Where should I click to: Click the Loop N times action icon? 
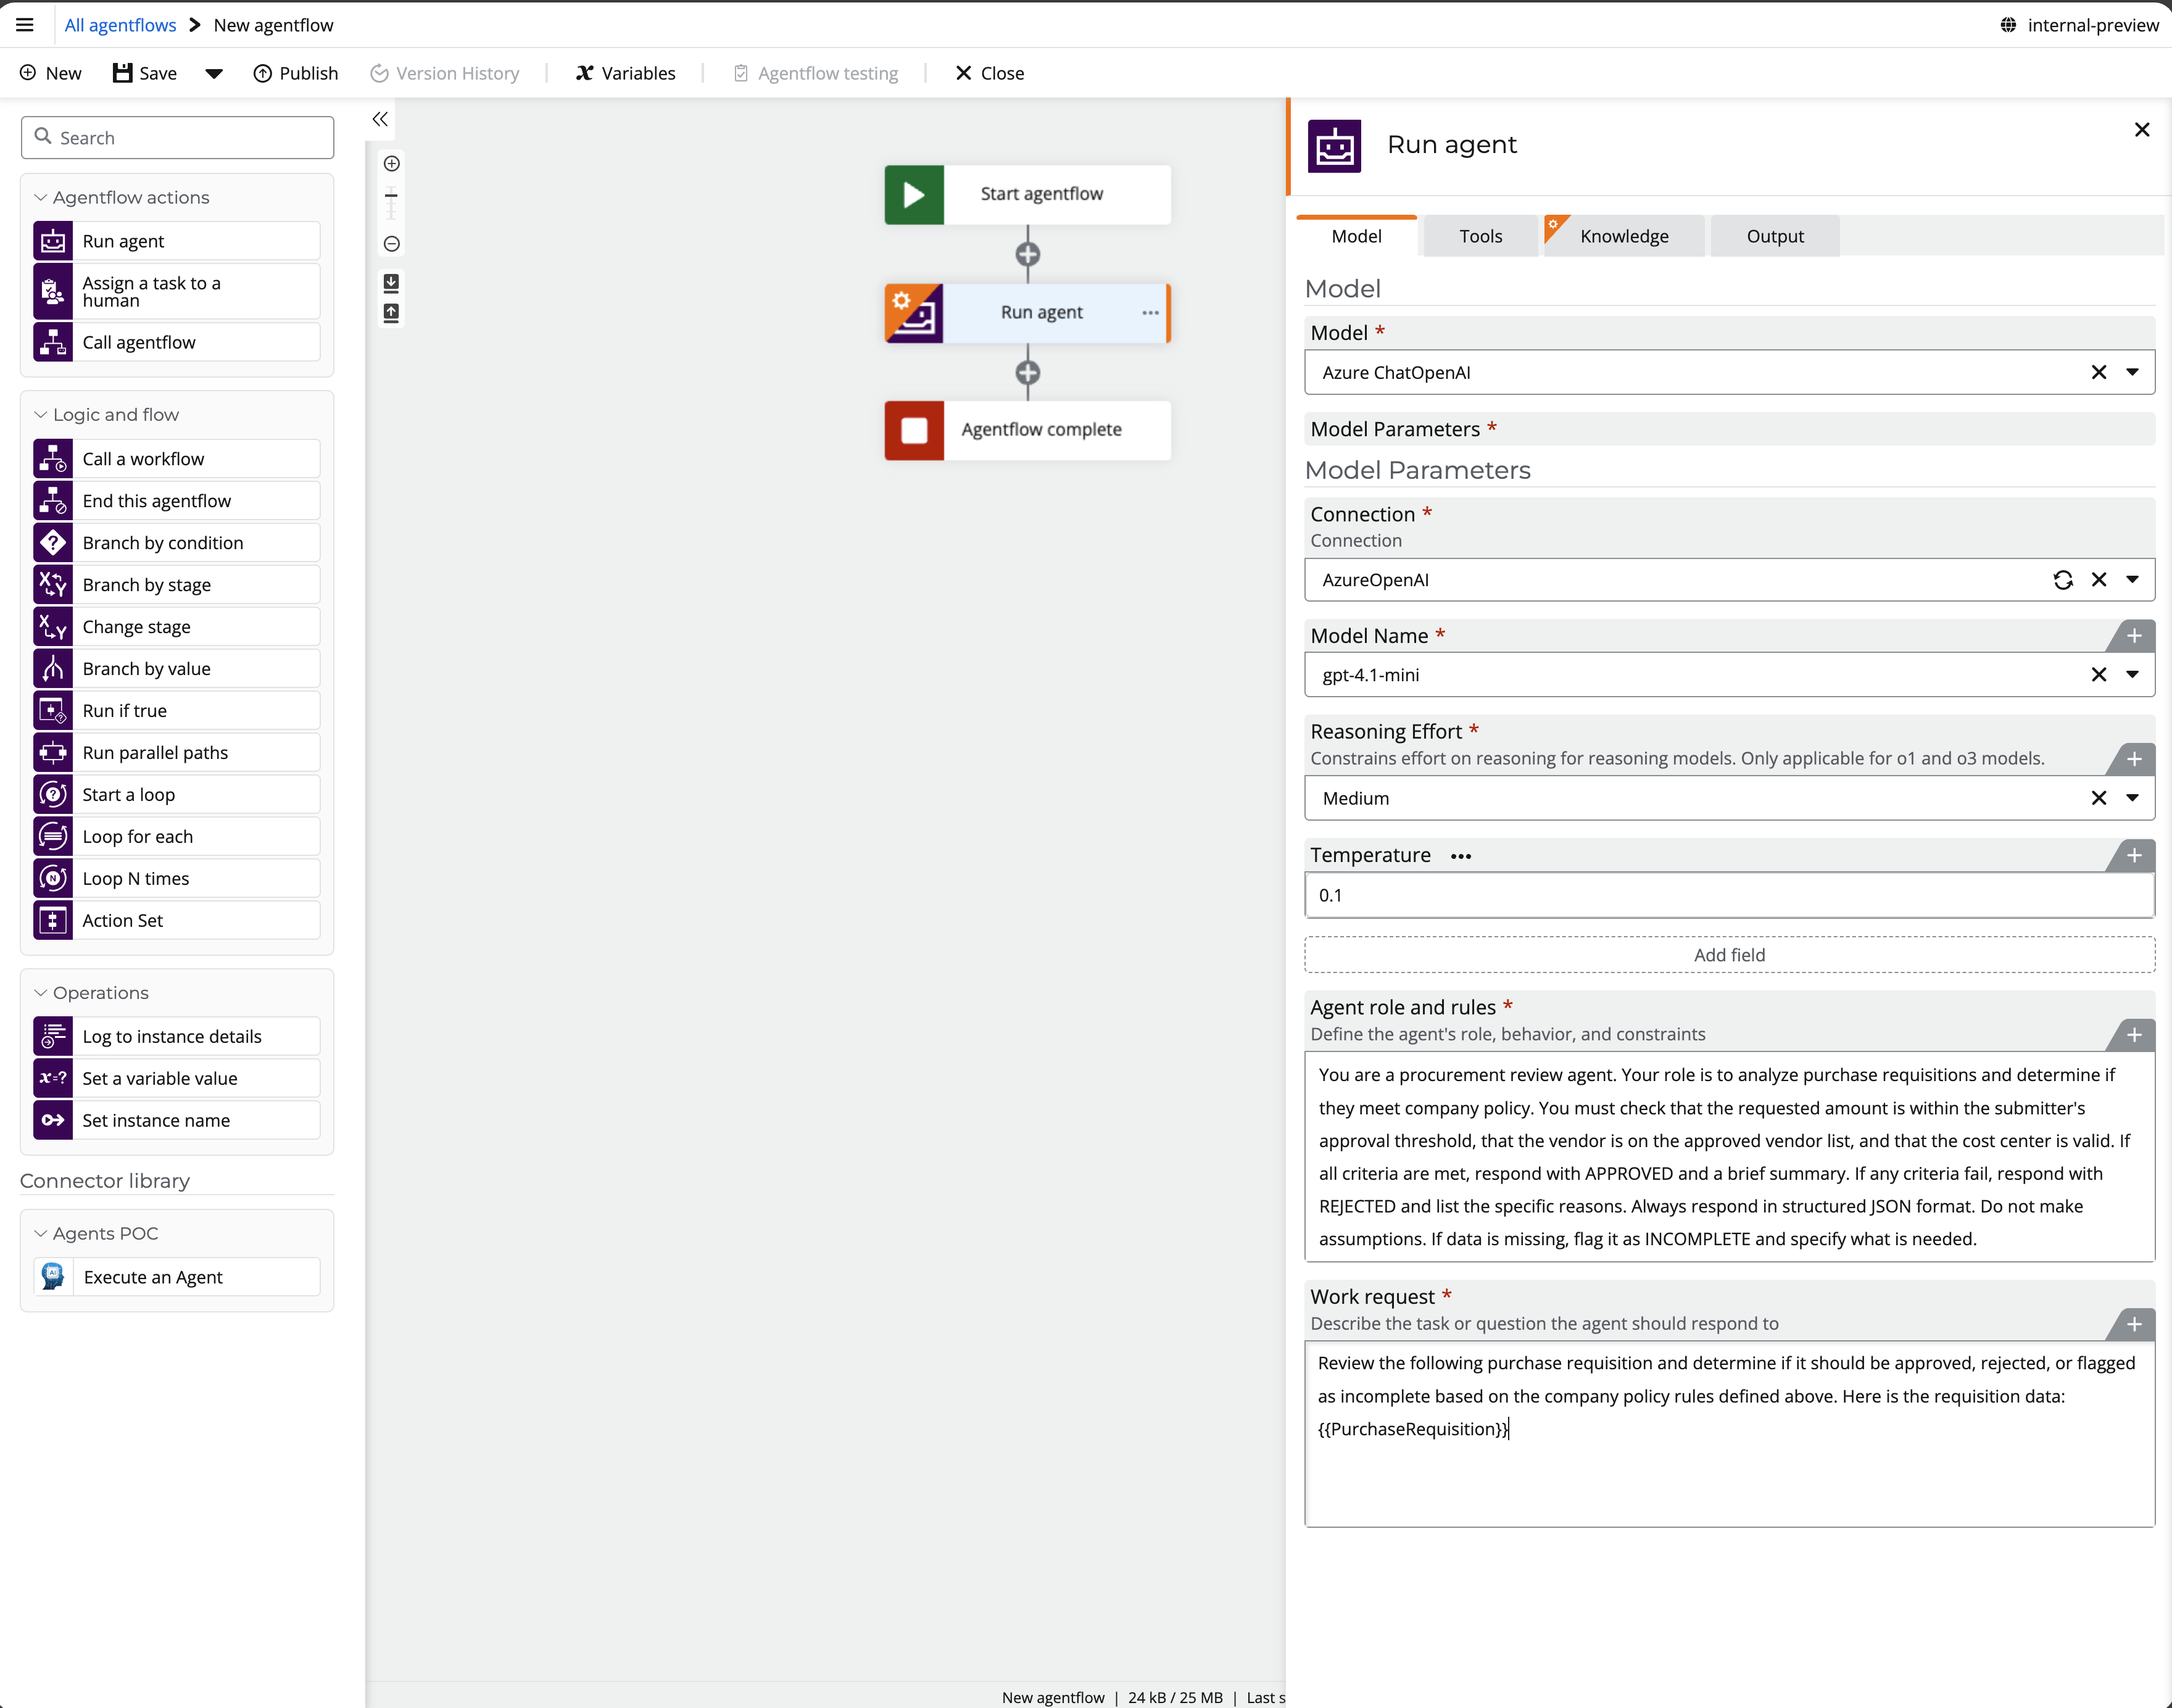pyautogui.click(x=53, y=879)
